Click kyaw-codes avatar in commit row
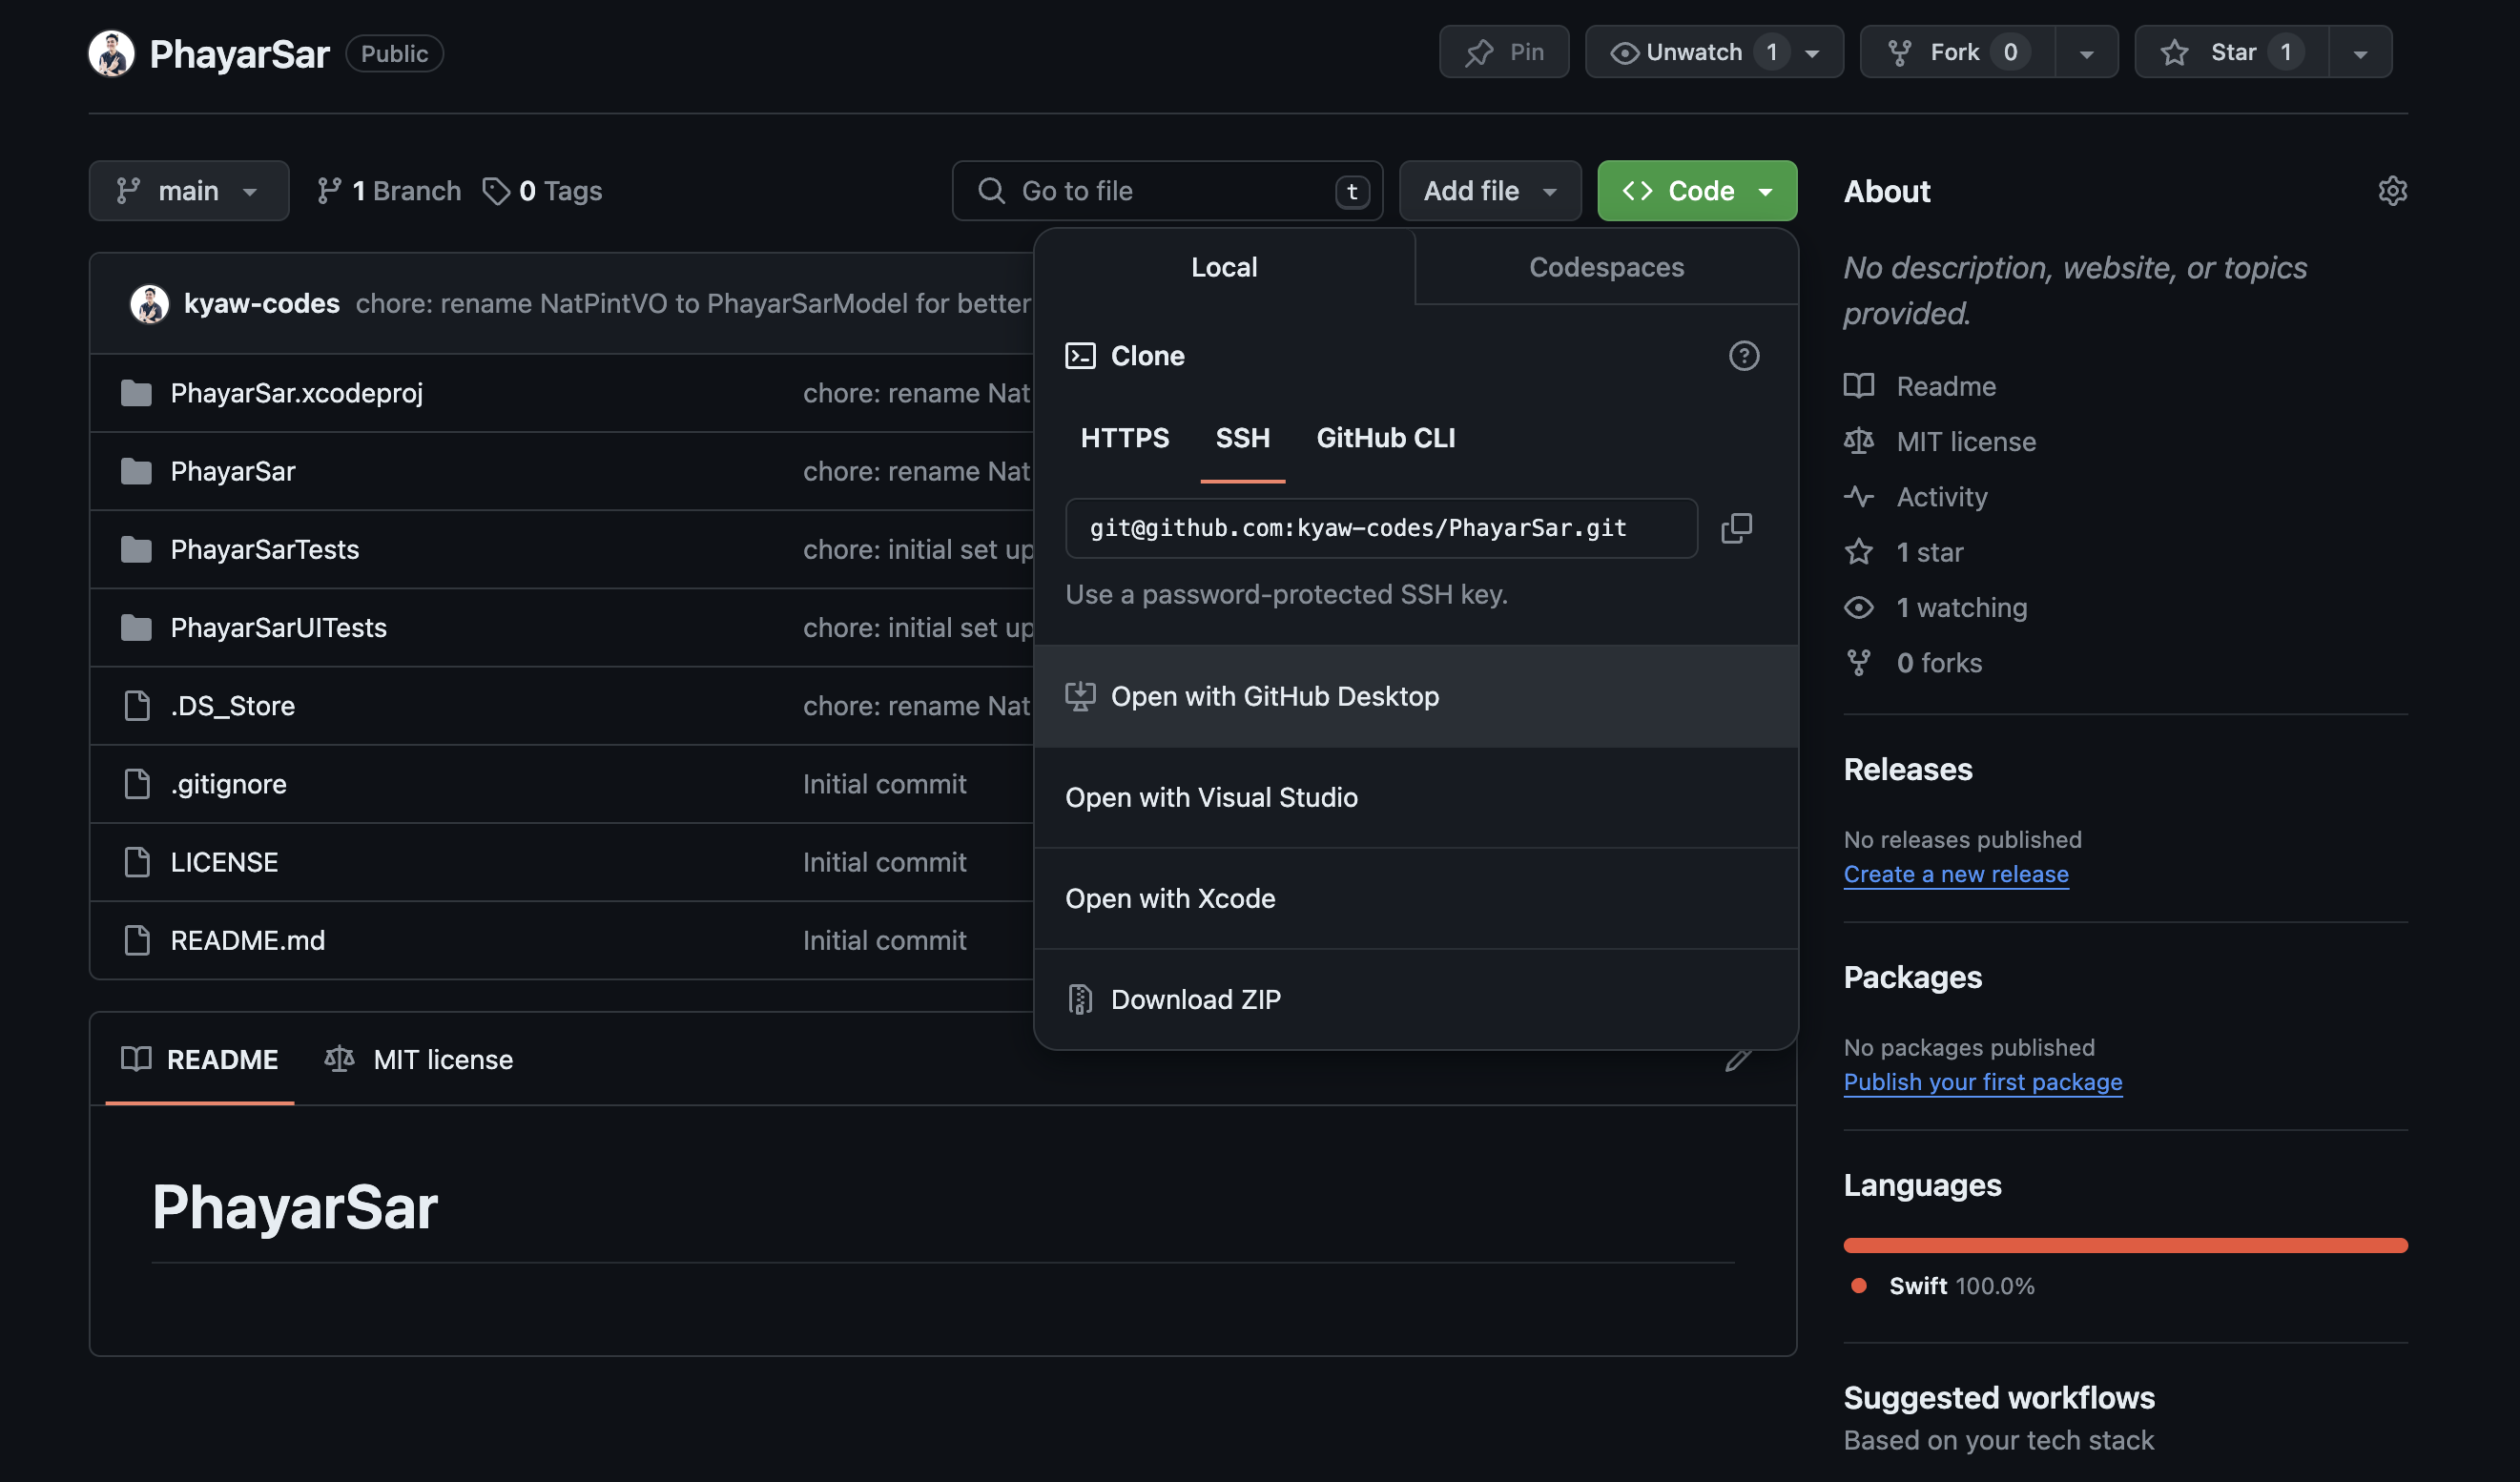This screenshot has height=1482, width=2520. click(x=150, y=303)
